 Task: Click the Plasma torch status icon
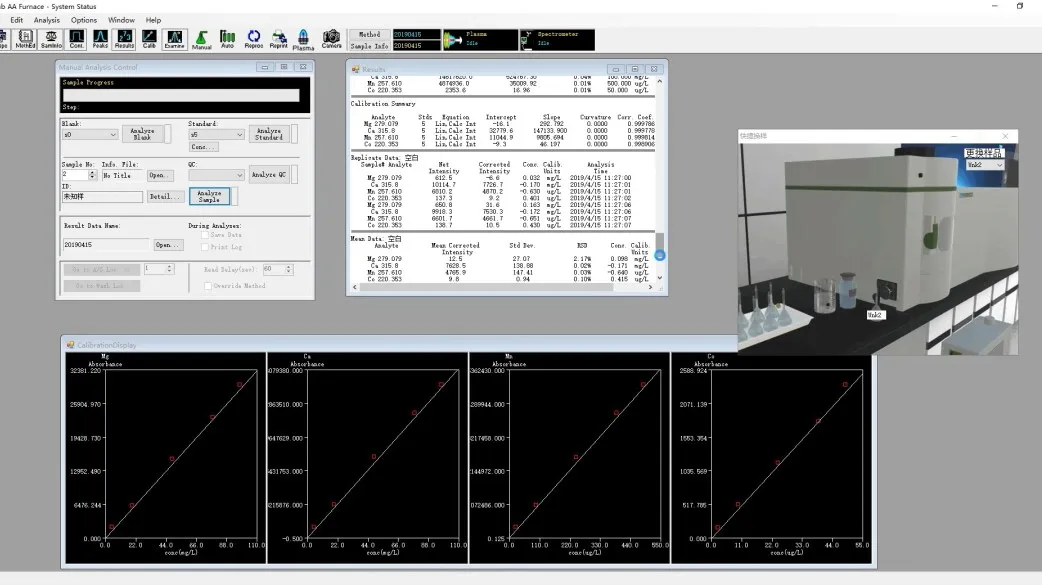pyautogui.click(x=454, y=41)
